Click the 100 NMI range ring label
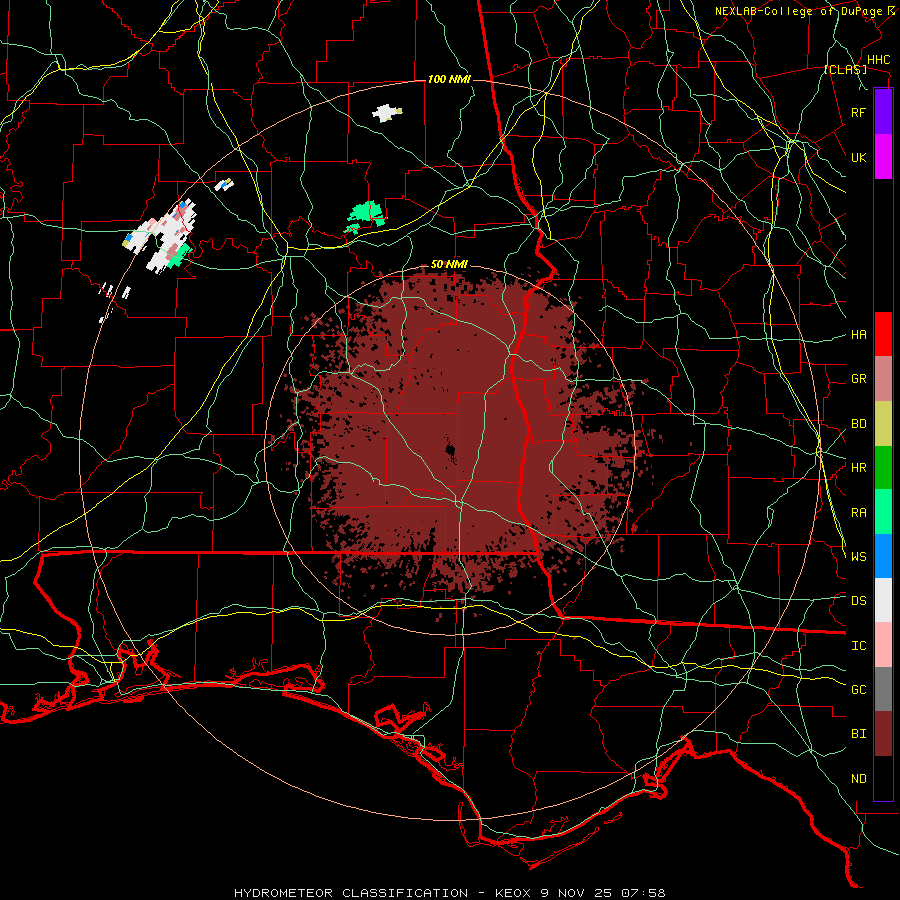The height and width of the screenshot is (900, 900). point(449,79)
